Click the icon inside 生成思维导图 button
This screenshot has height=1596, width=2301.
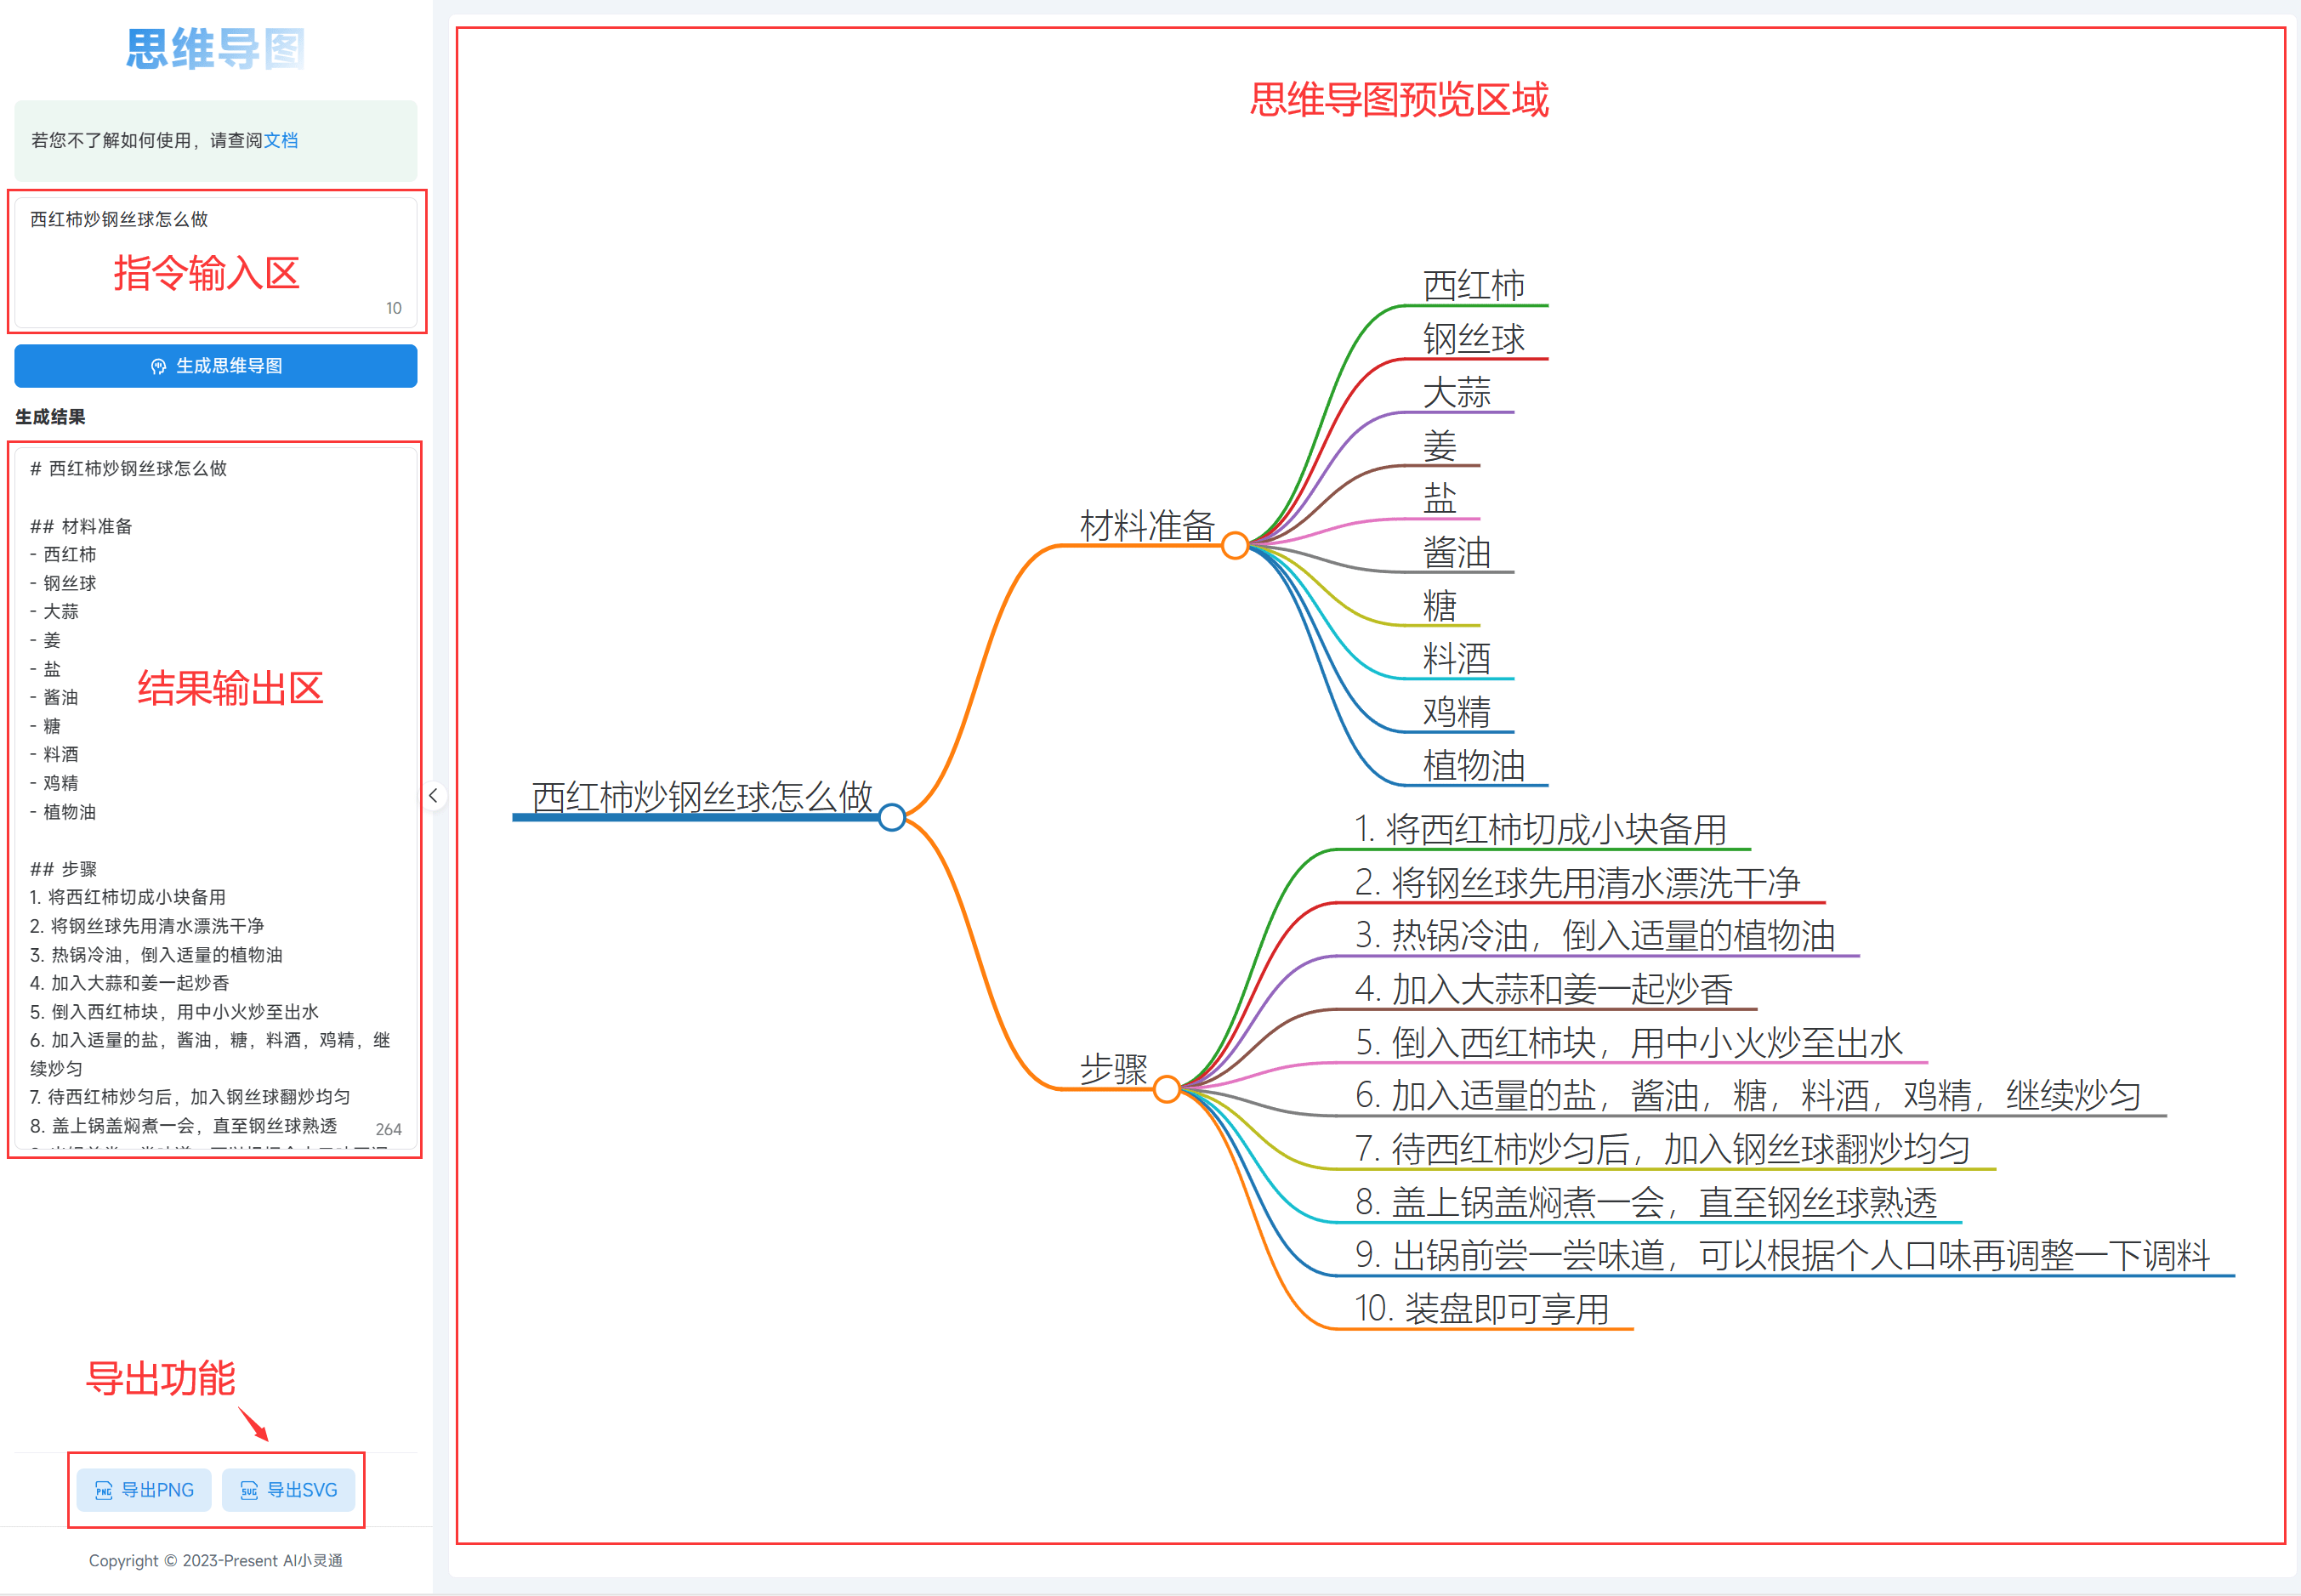click(x=158, y=367)
